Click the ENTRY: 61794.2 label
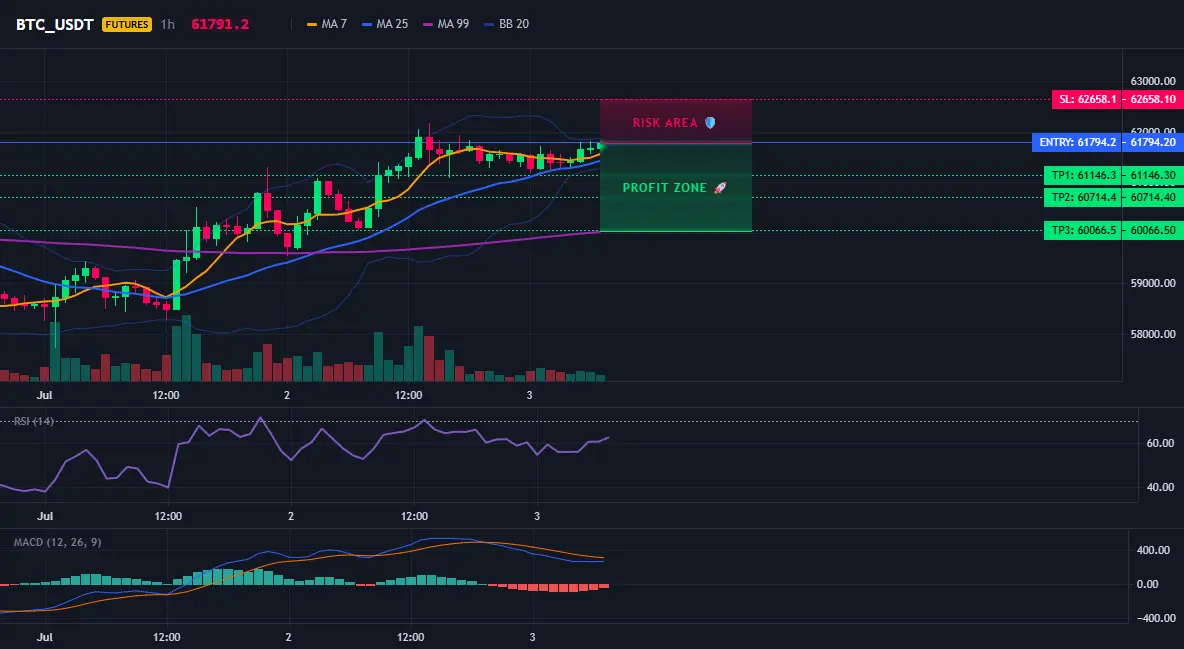 (x=1077, y=142)
